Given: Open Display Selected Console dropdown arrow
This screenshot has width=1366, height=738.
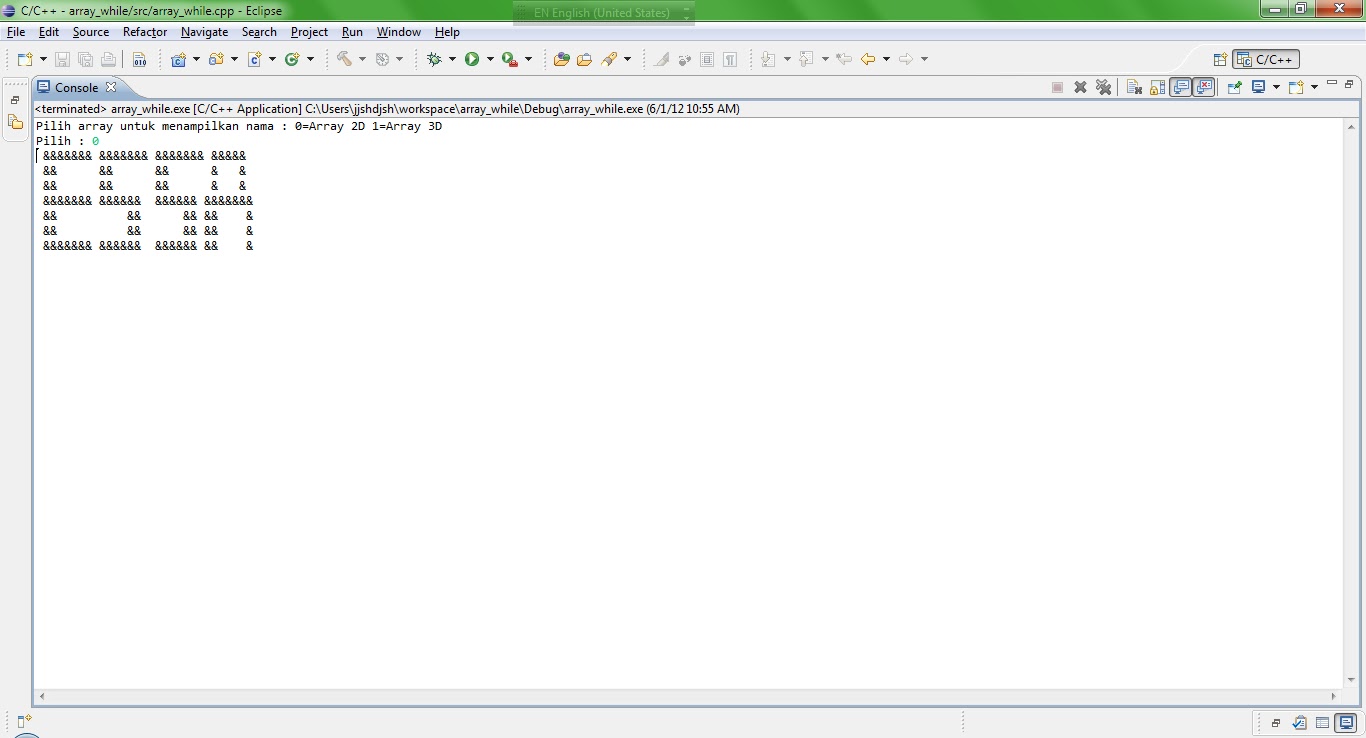Looking at the screenshot, I should pos(1276,87).
